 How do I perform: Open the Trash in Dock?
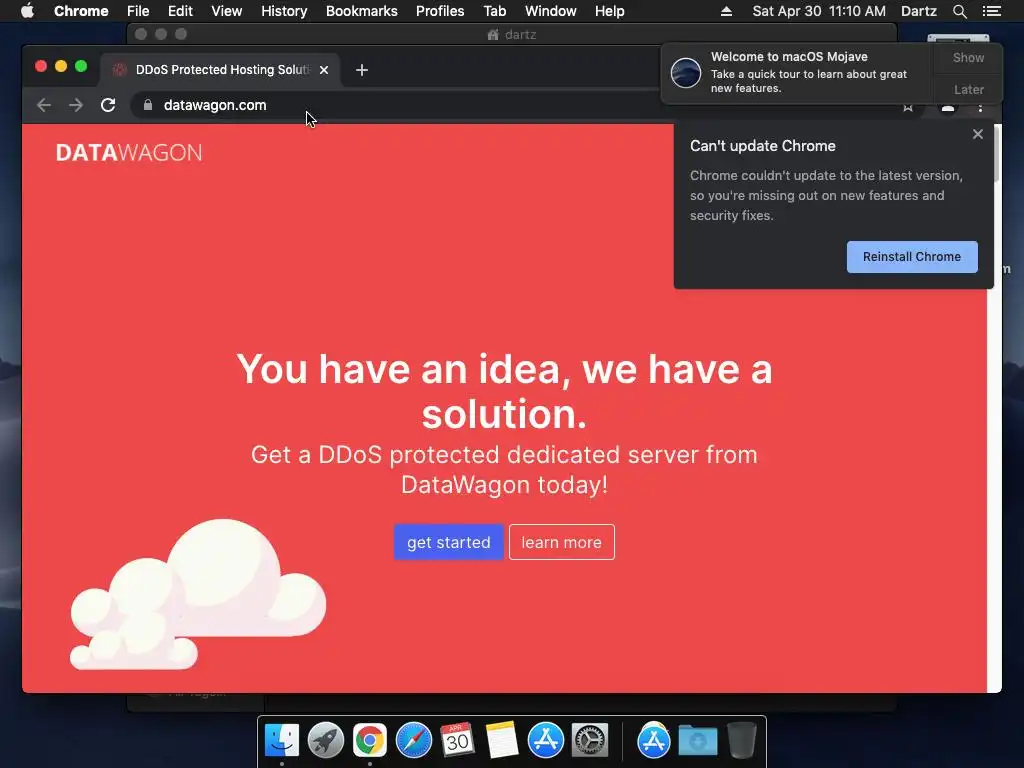(x=742, y=741)
